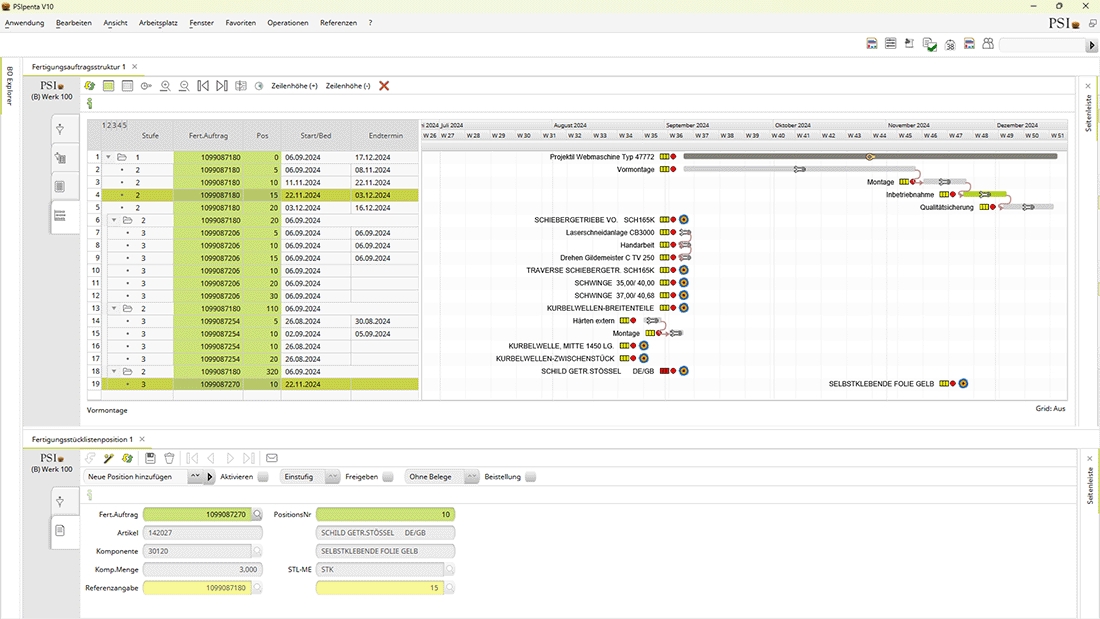
Task: Open the Einstufig dropdown
Action: coord(333,477)
